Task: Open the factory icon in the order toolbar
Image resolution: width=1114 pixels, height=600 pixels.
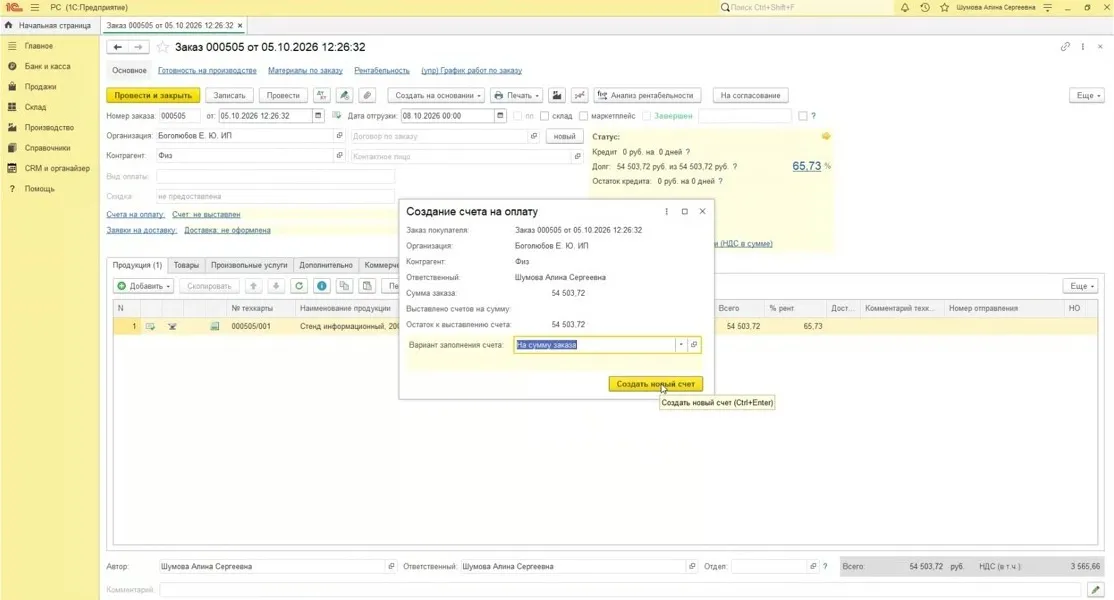Action: (557, 95)
